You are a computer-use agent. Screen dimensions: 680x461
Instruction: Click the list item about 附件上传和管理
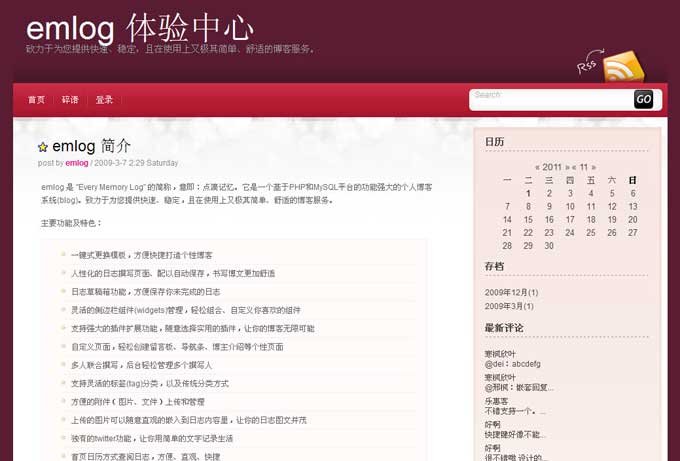click(138, 402)
